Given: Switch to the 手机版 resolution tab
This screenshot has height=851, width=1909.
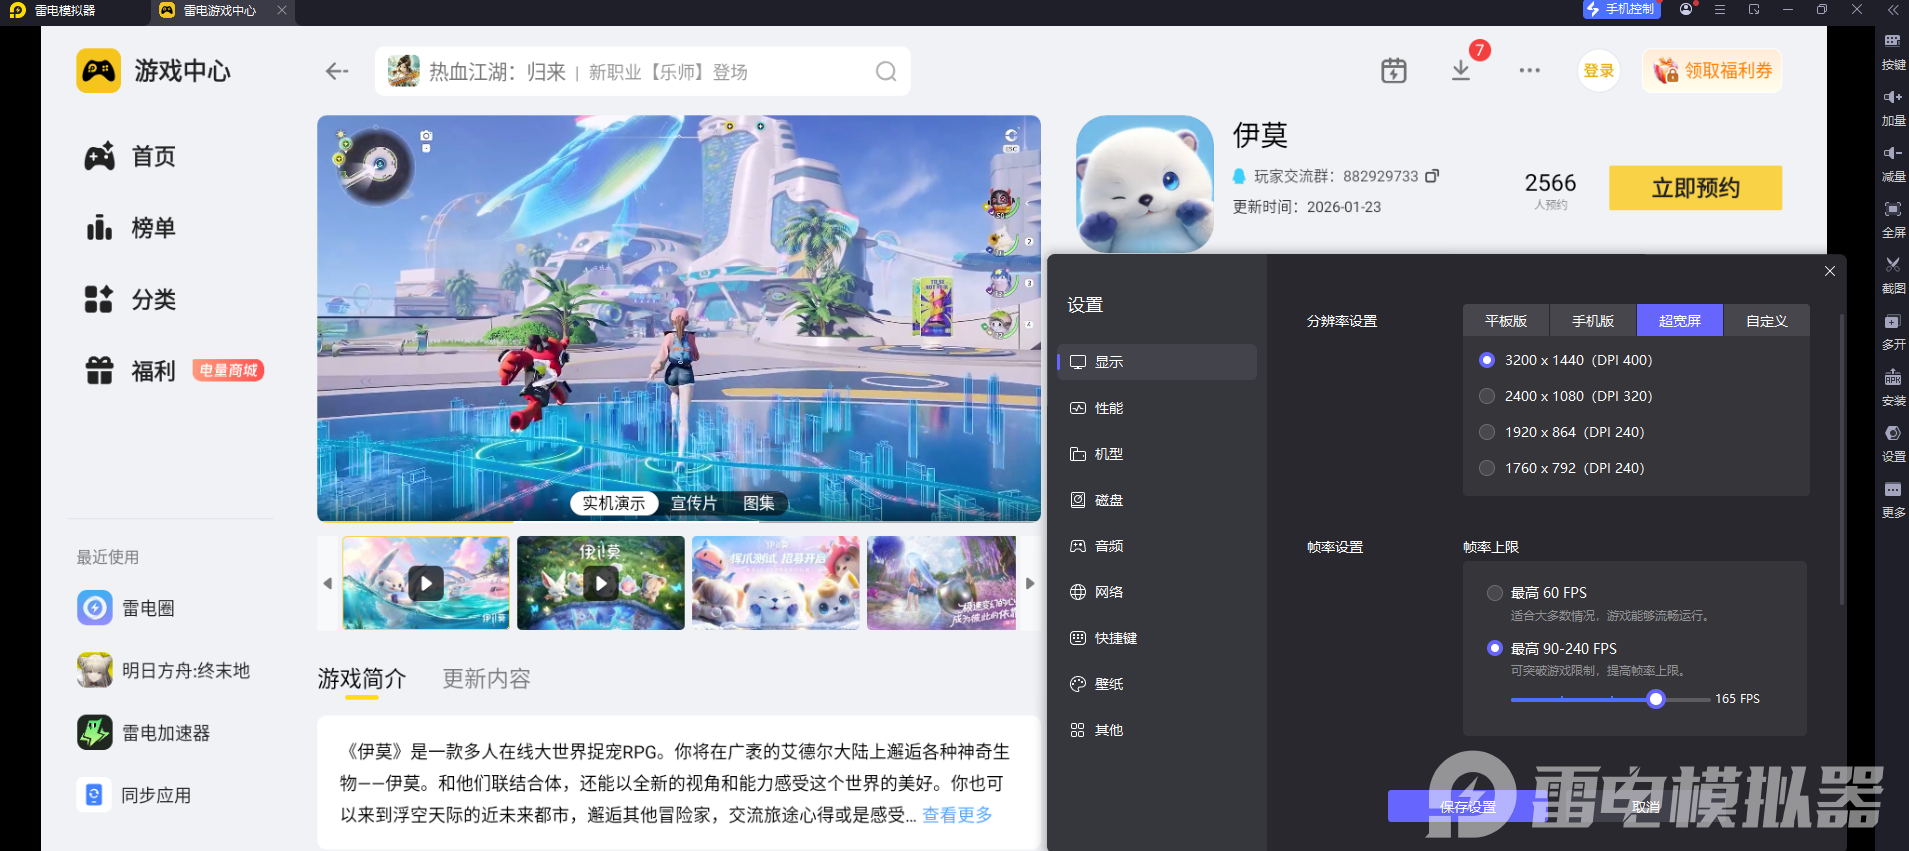Looking at the screenshot, I should tap(1592, 321).
